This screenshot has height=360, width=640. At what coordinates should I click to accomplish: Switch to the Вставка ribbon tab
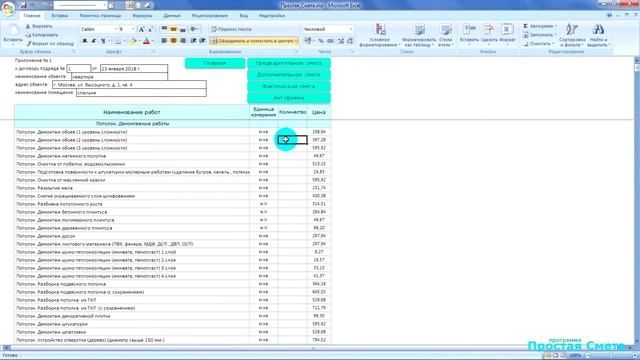click(x=60, y=16)
